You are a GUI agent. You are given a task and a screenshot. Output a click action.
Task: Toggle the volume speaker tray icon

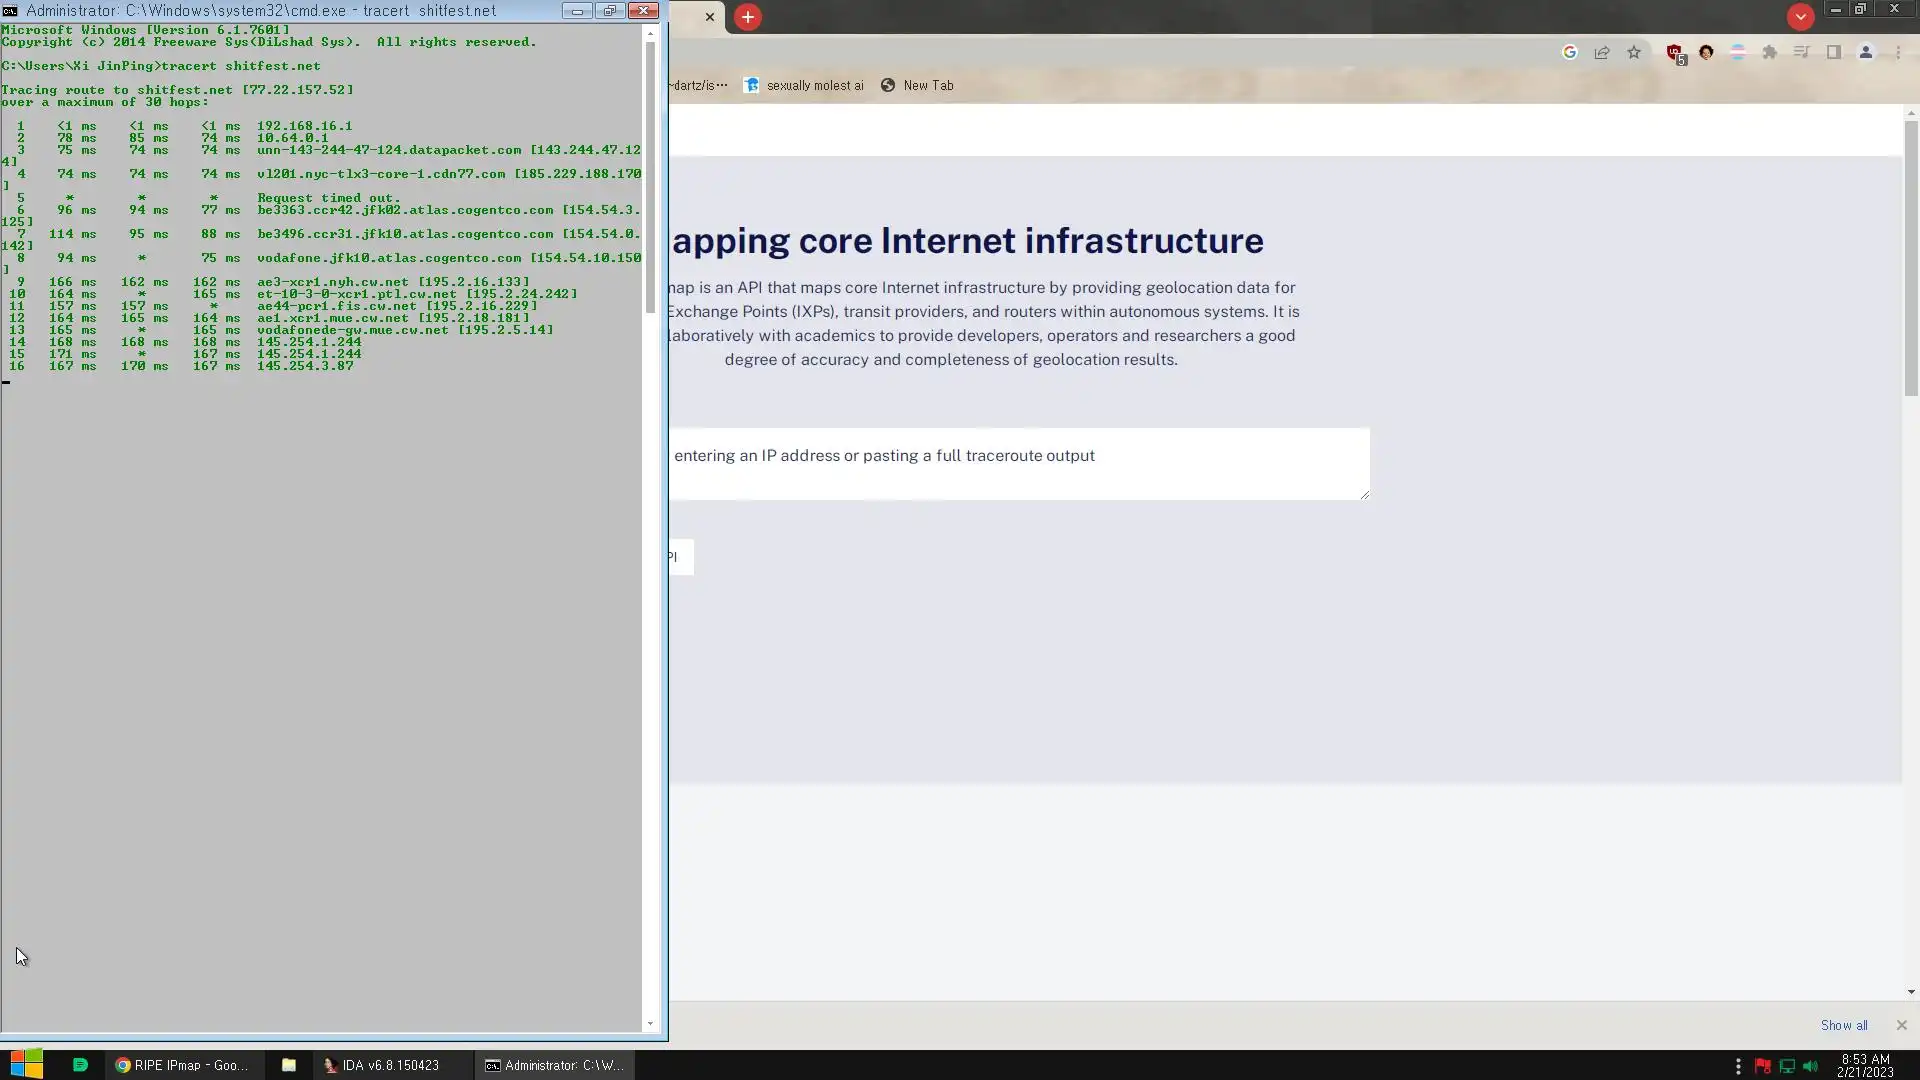[x=1810, y=1066]
